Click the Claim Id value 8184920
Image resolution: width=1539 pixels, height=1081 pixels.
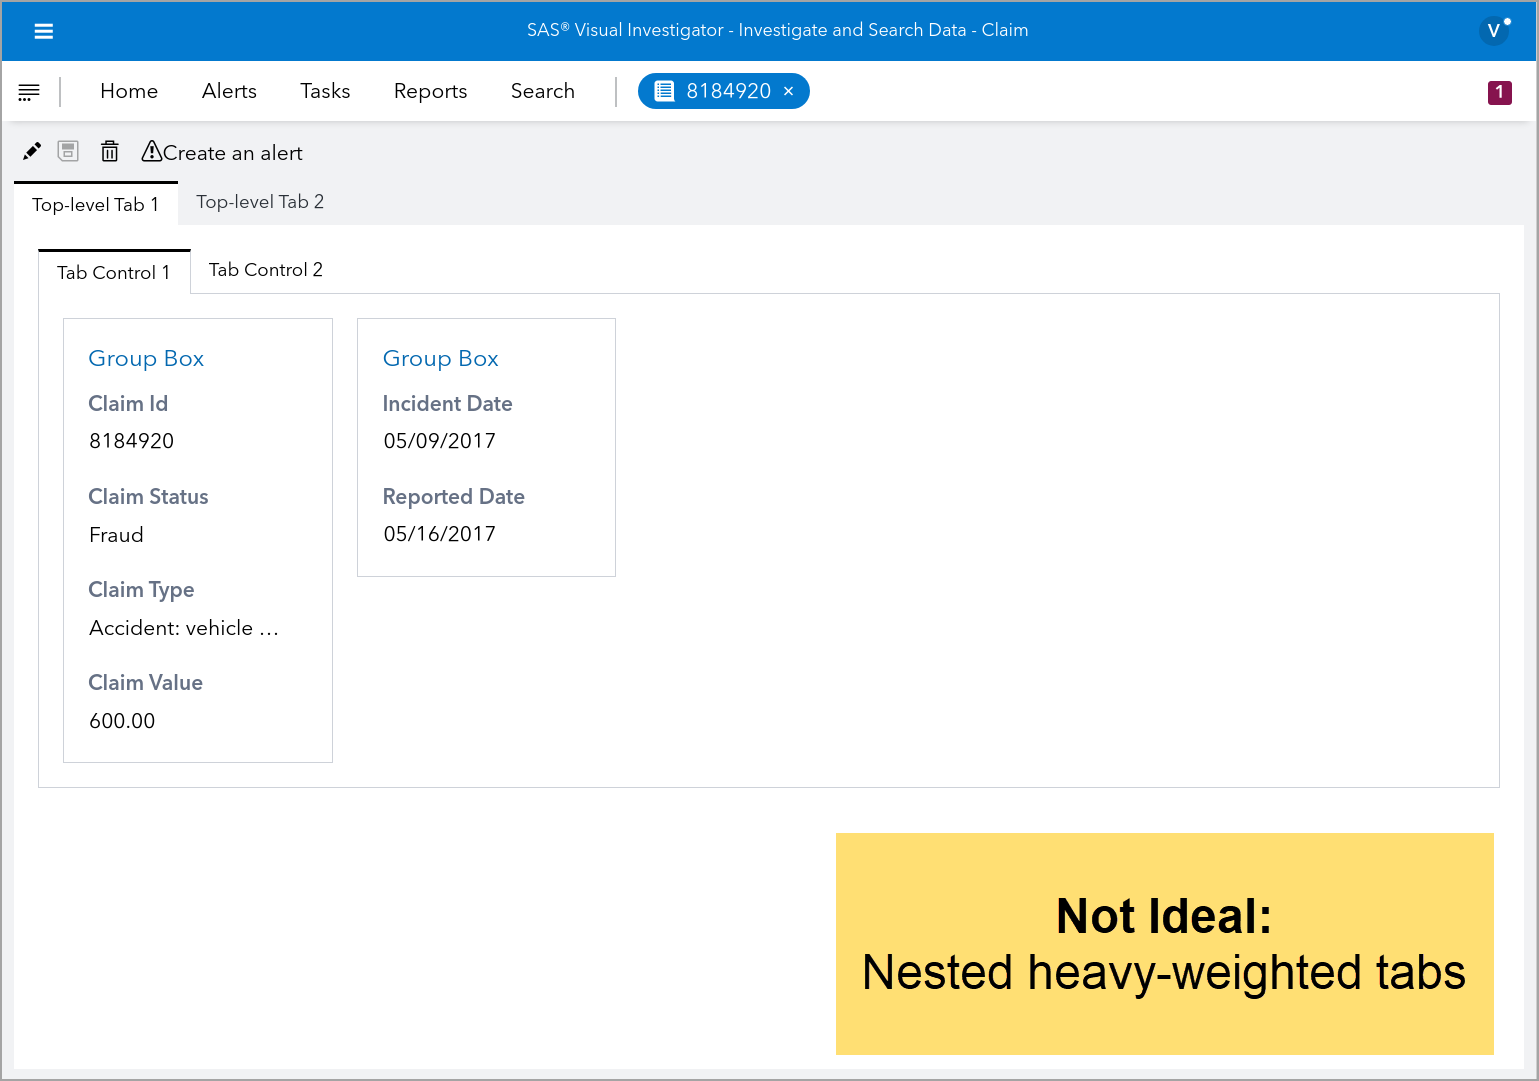(131, 441)
